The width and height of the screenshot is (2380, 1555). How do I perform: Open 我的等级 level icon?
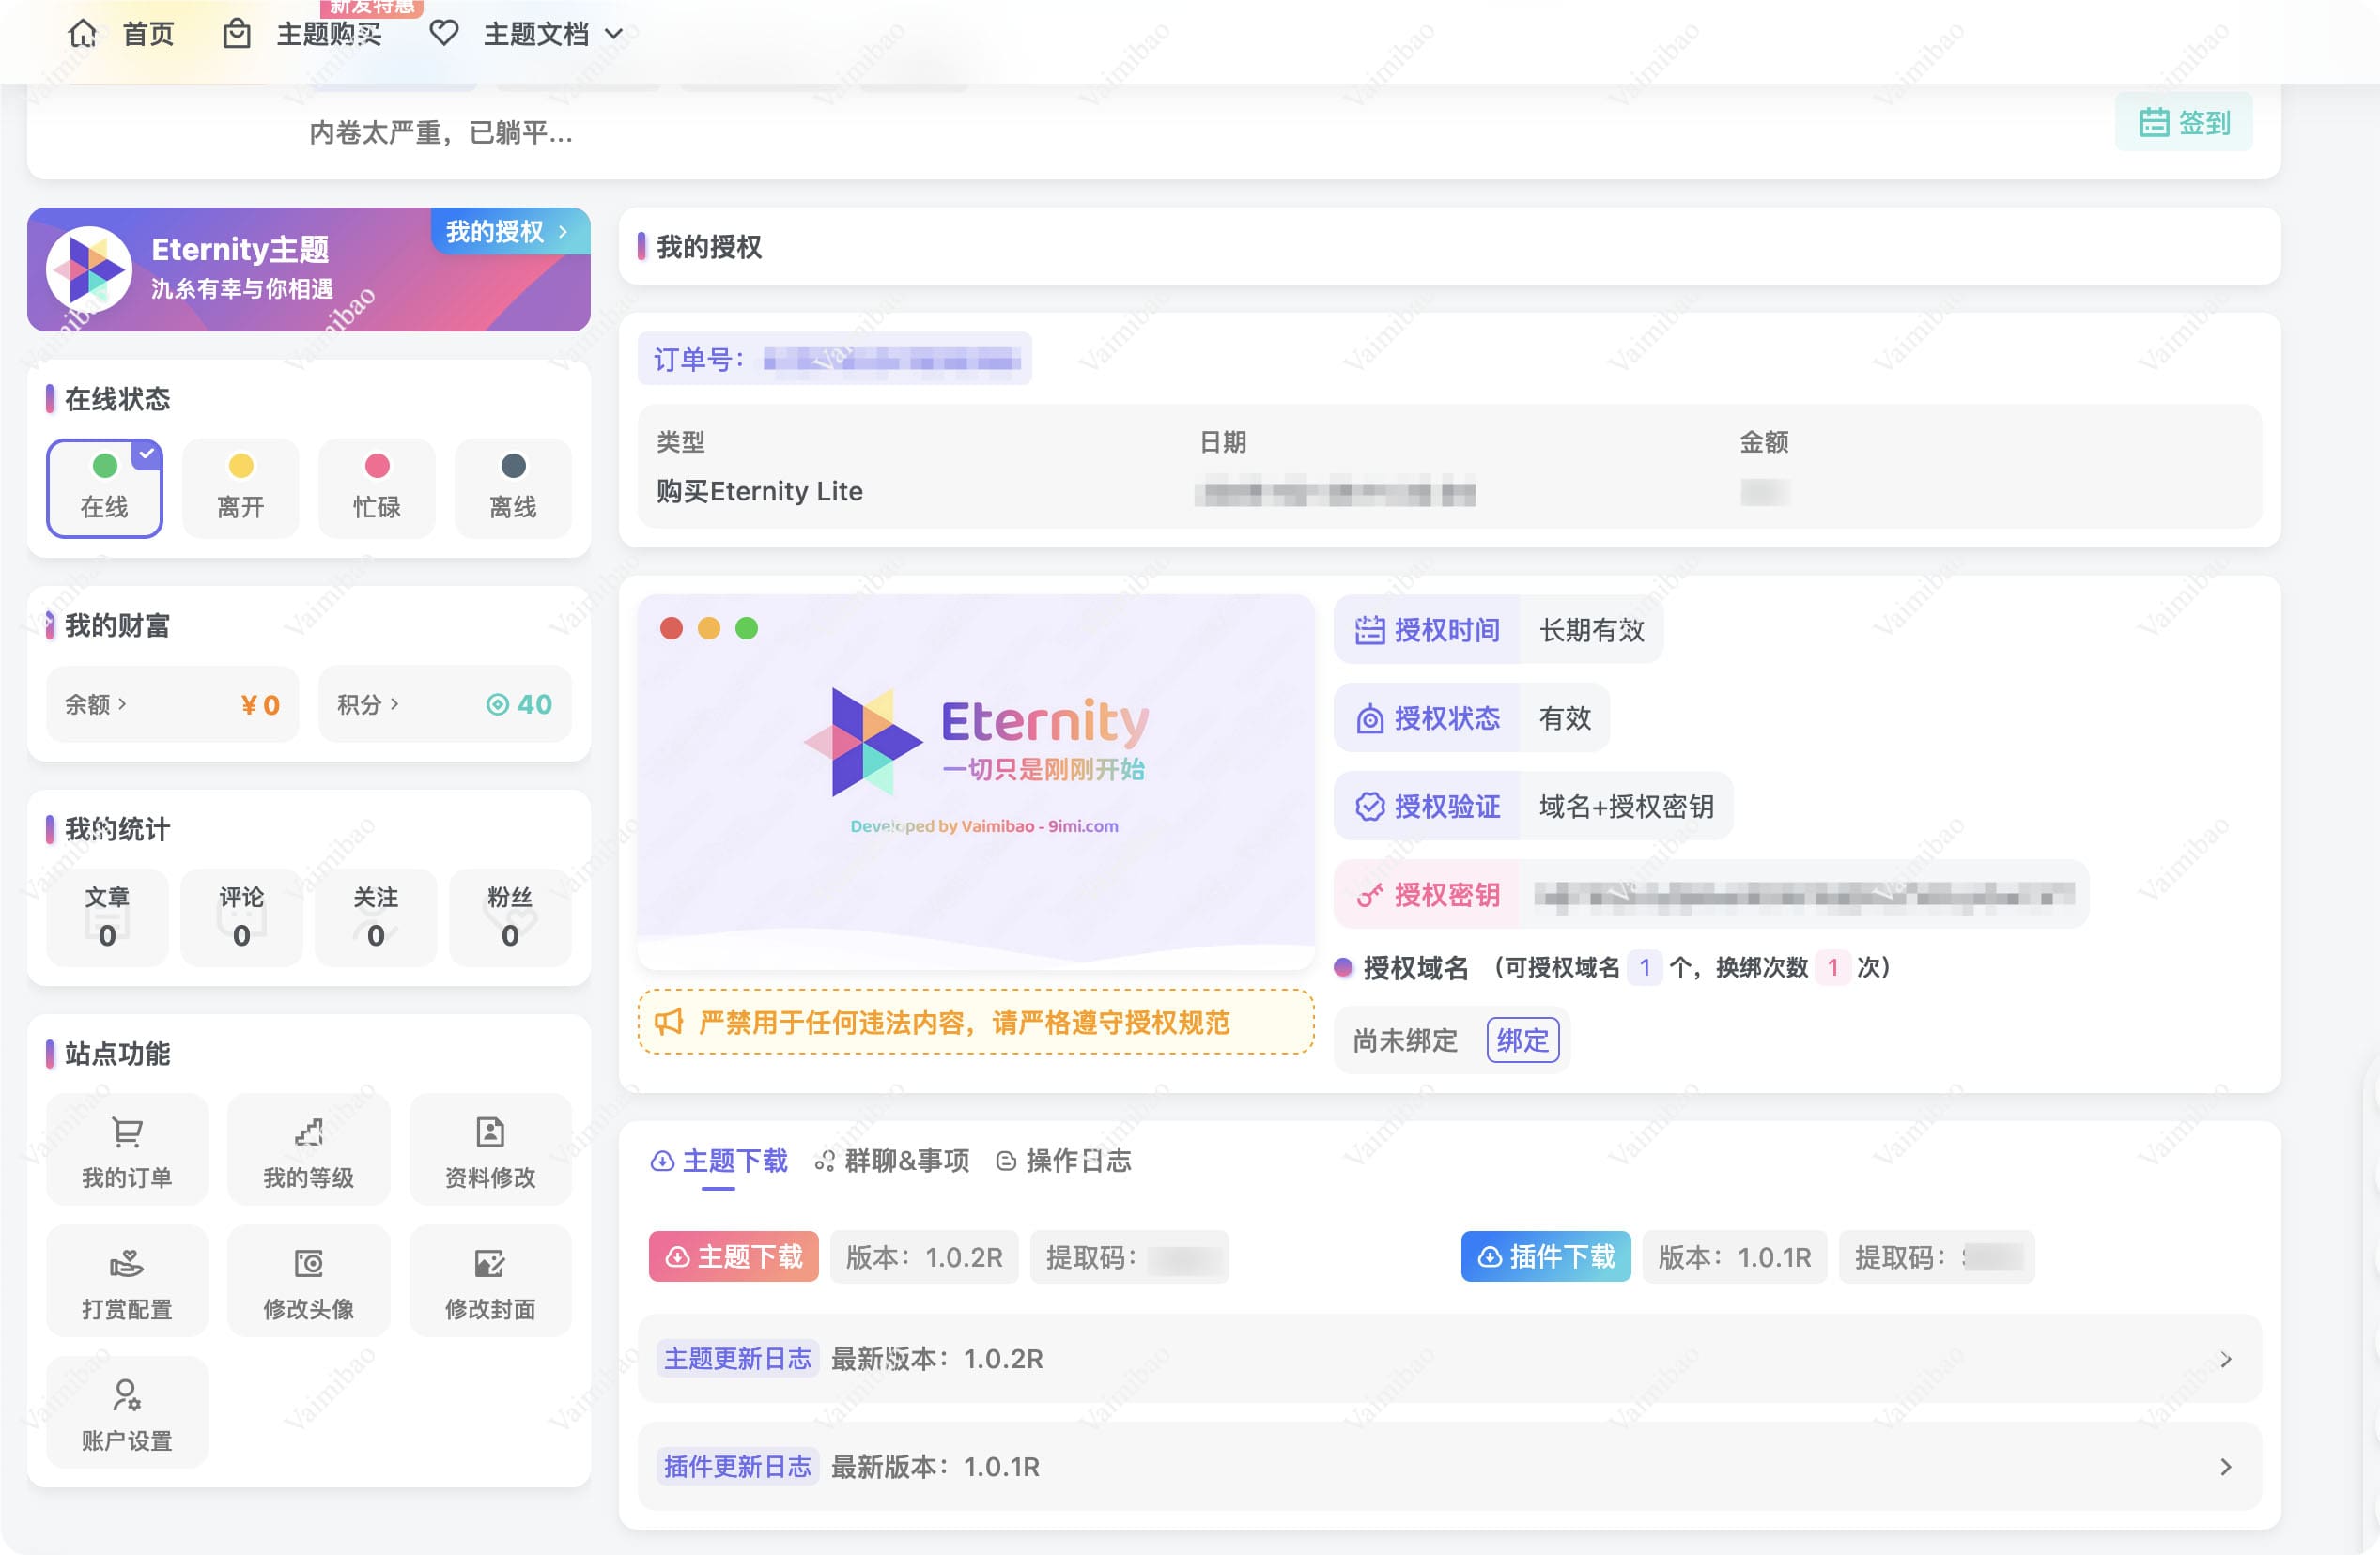click(x=308, y=1132)
